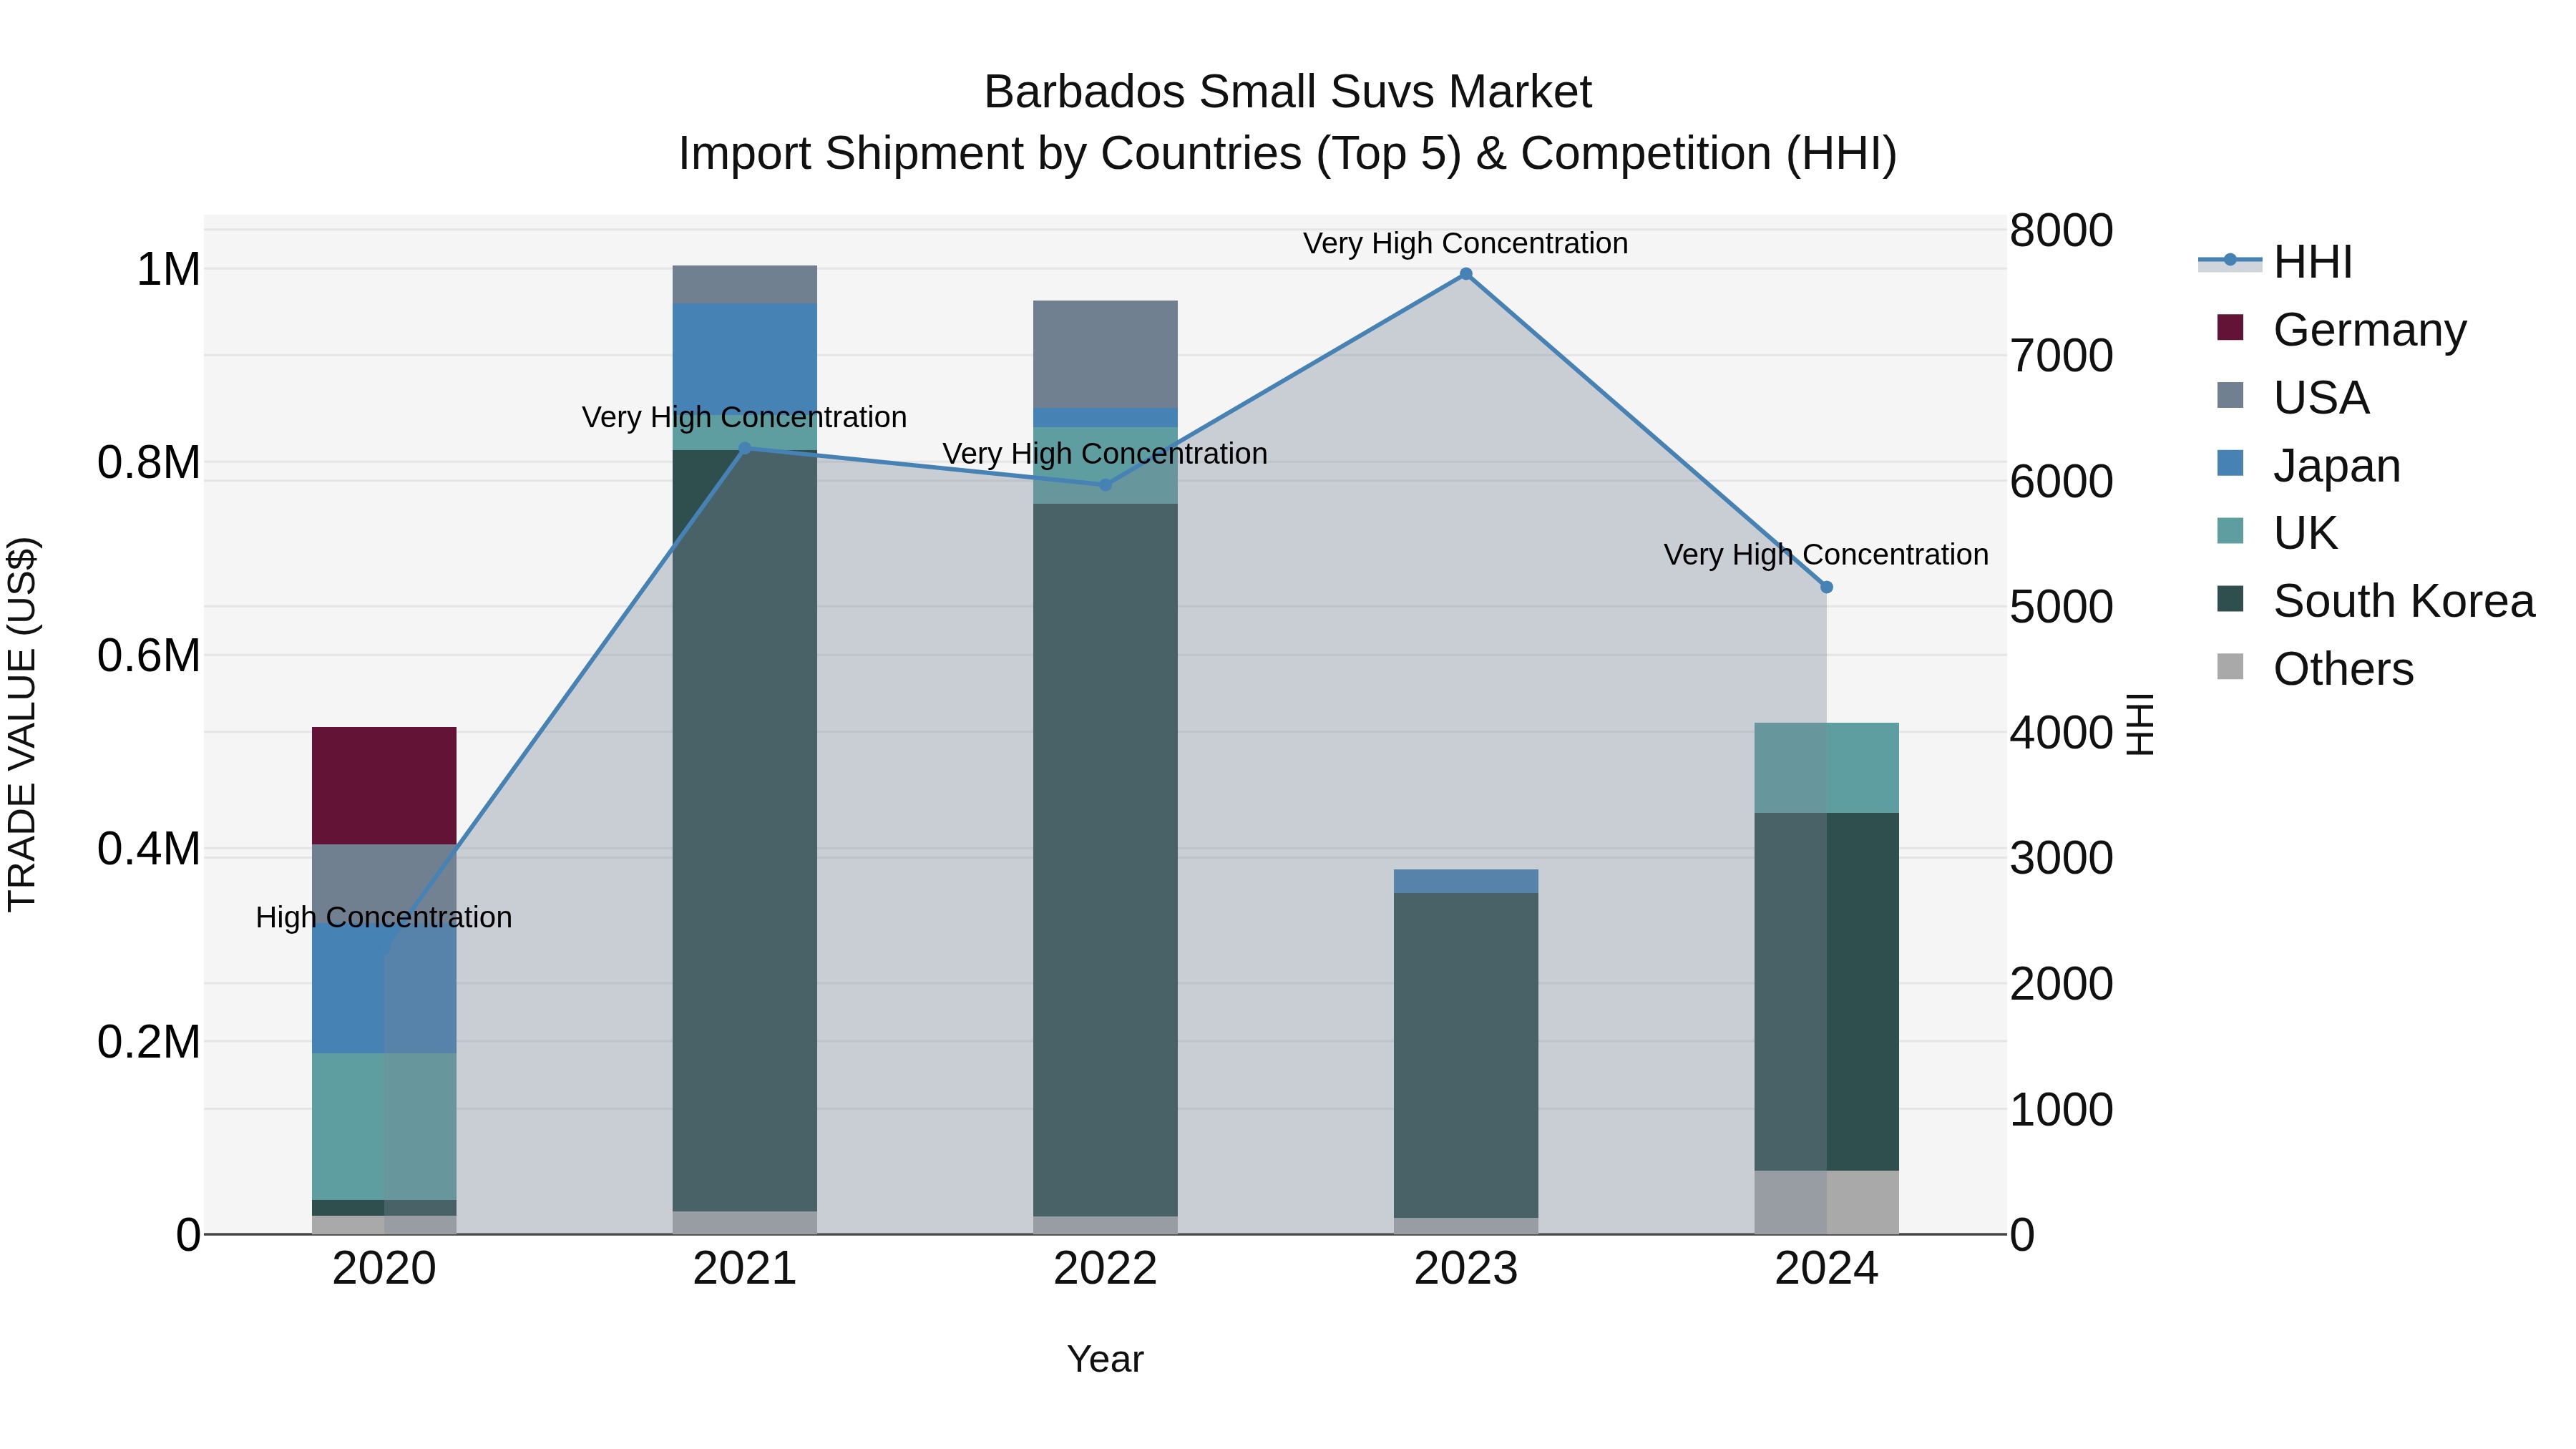Click the 2024 x-axis tick label

(x=1827, y=1269)
